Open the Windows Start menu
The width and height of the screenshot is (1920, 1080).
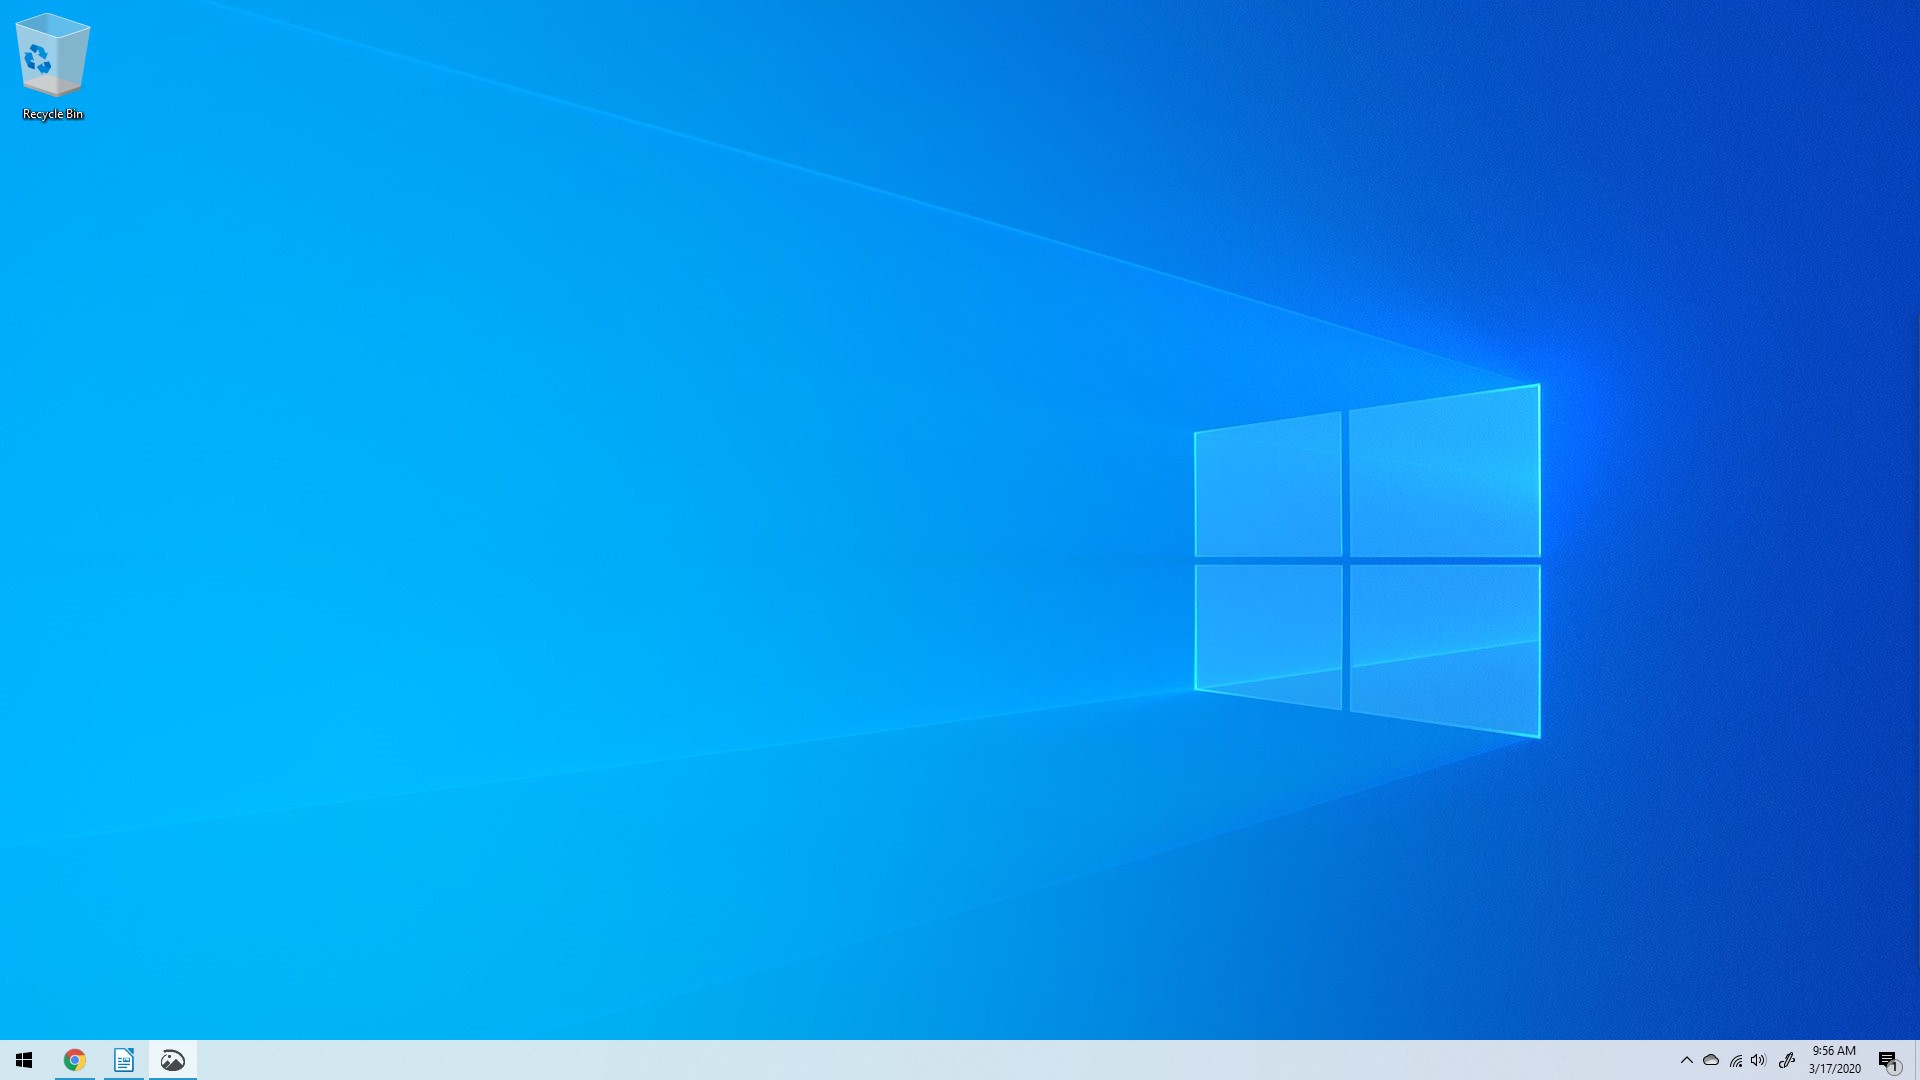(x=24, y=1060)
